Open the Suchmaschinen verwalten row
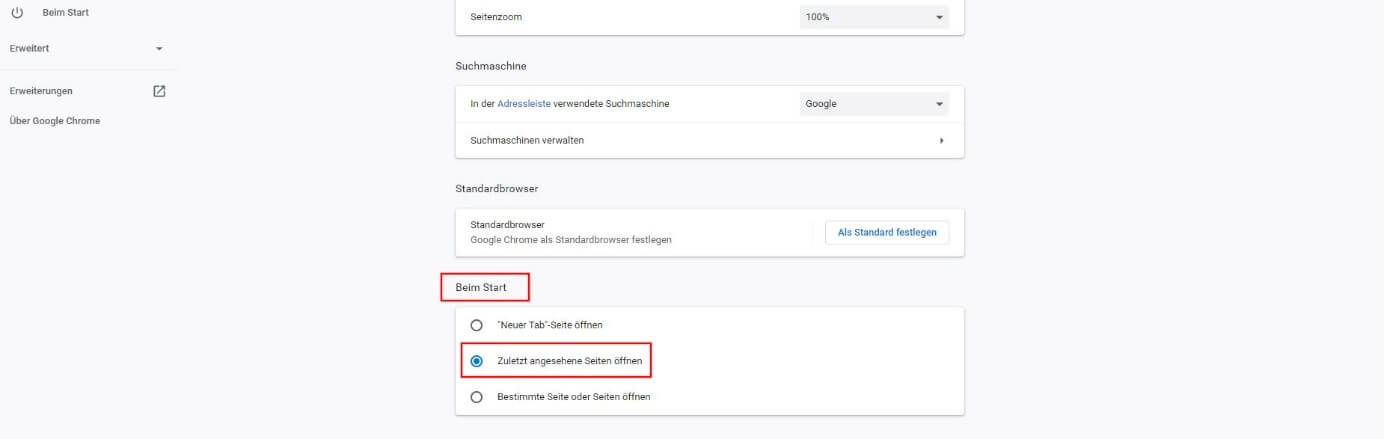Screen dimensions: 1384x439 (x=709, y=140)
